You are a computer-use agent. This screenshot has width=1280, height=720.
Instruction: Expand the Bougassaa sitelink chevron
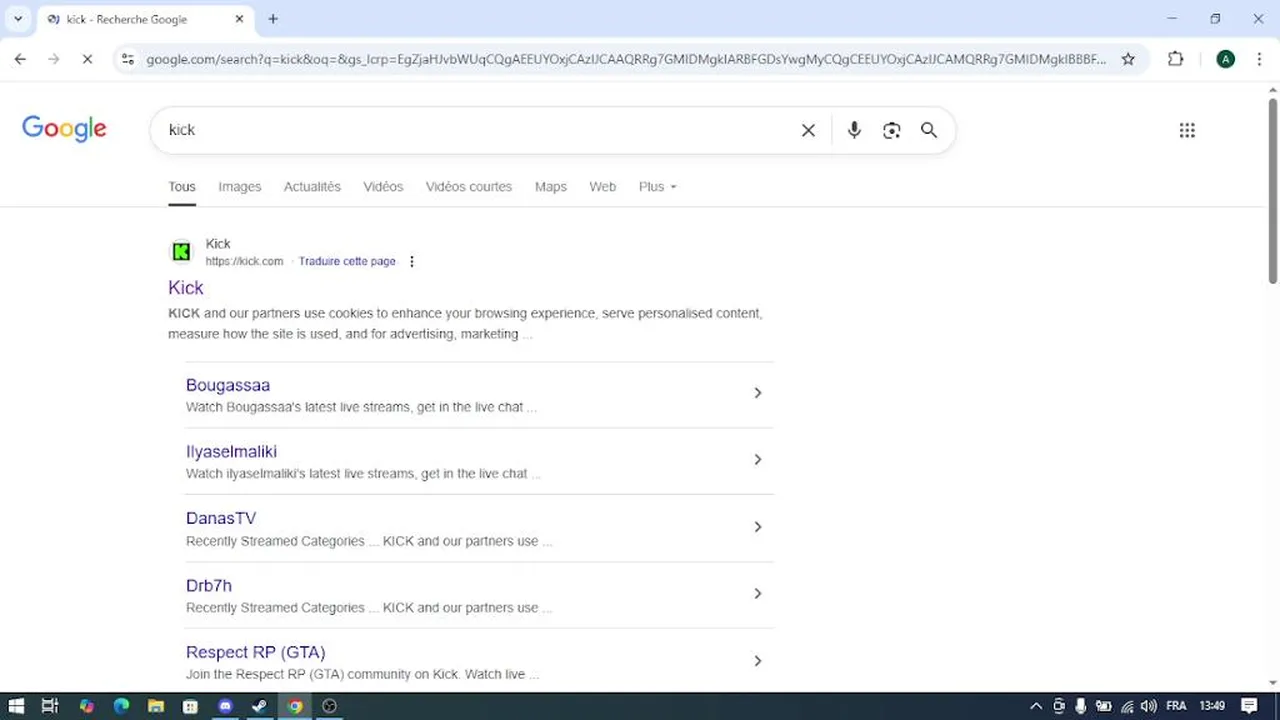[757, 393]
